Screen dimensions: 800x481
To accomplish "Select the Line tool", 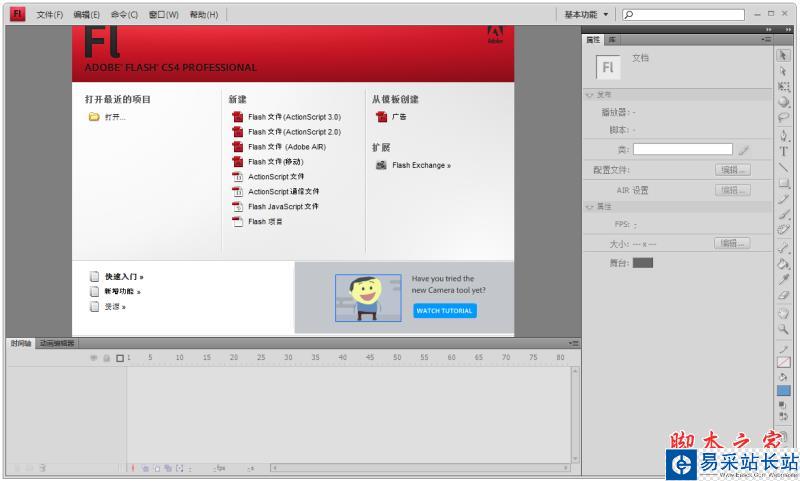I will 783,167.
